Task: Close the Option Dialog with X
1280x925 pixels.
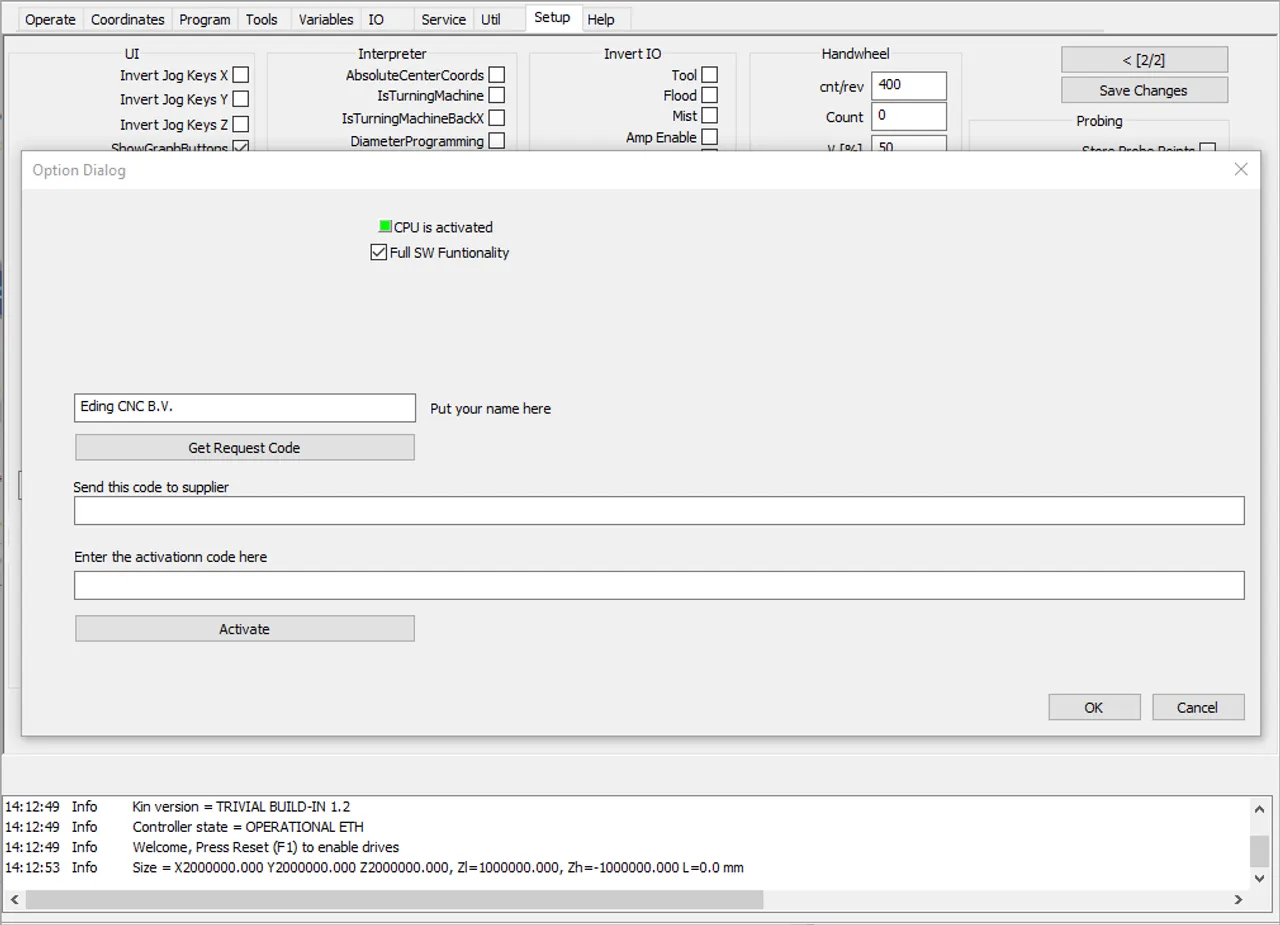Action: pyautogui.click(x=1241, y=170)
